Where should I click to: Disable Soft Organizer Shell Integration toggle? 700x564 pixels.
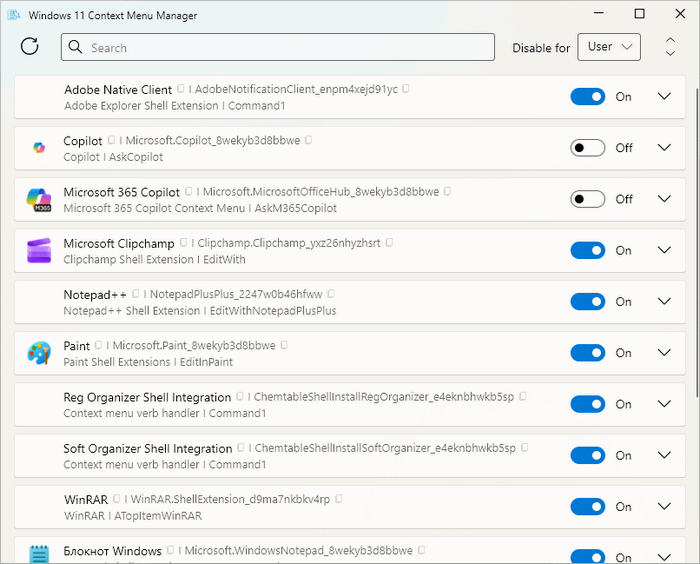pyautogui.click(x=588, y=455)
